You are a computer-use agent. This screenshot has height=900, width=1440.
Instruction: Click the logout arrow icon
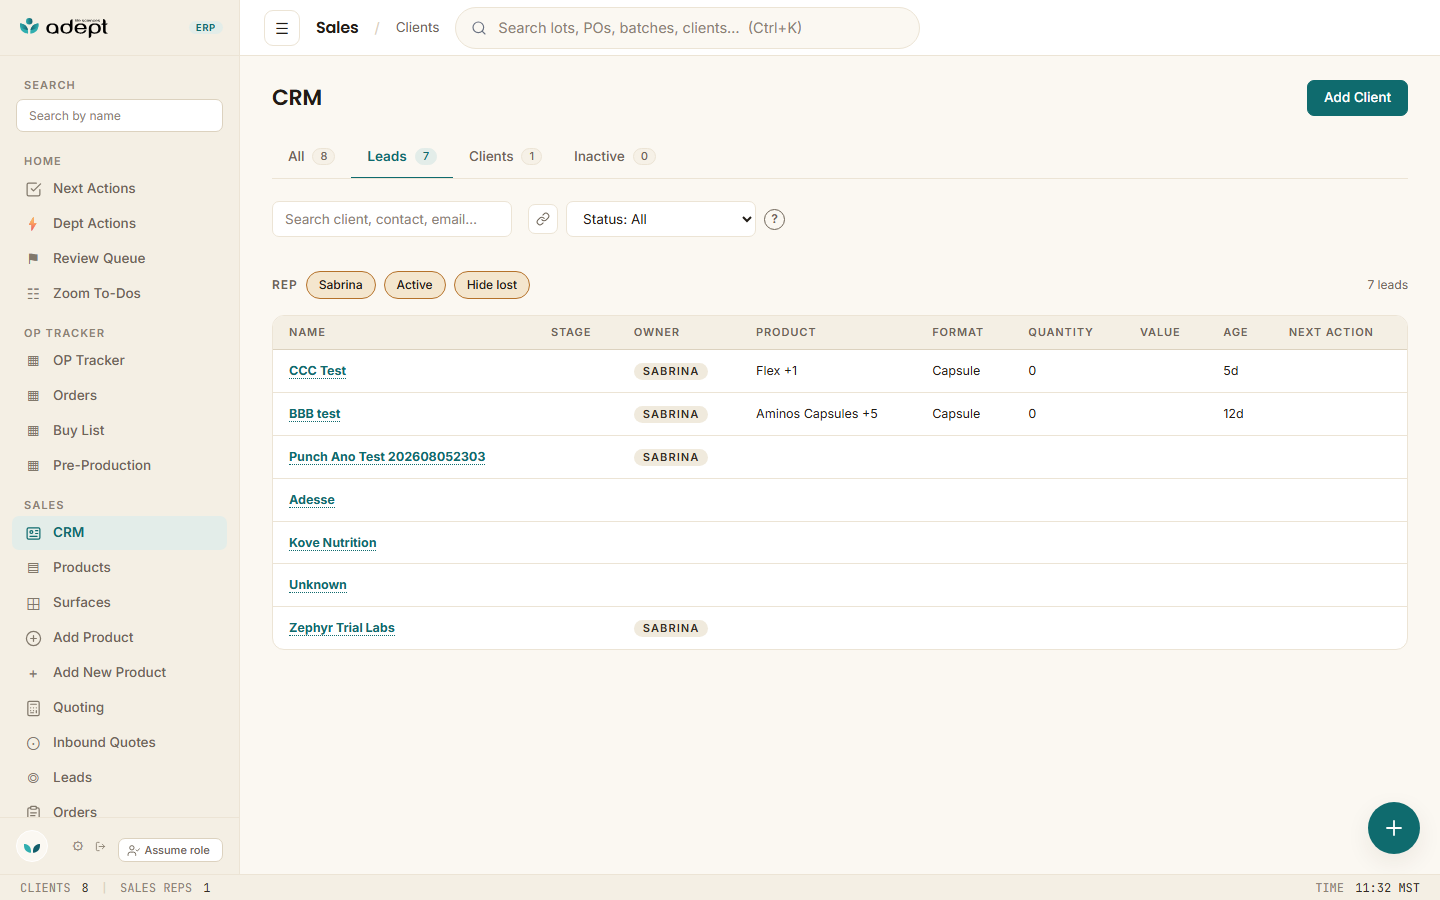click(x=101, y=846)
